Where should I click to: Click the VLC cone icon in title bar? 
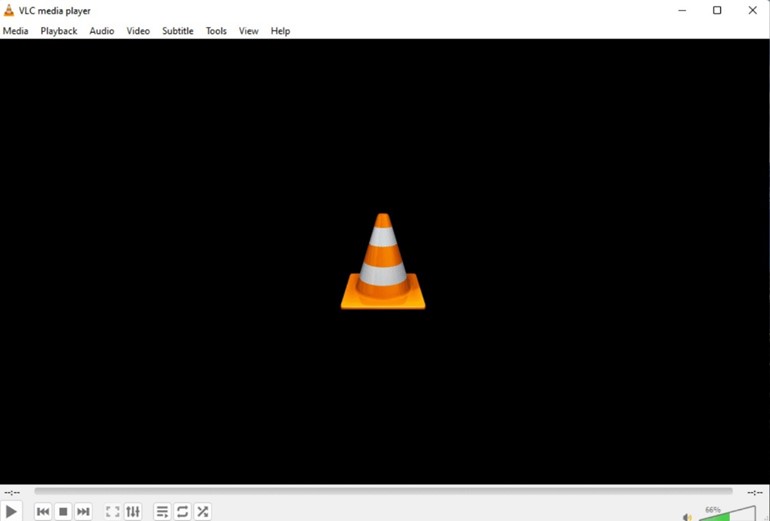[9, 10]
